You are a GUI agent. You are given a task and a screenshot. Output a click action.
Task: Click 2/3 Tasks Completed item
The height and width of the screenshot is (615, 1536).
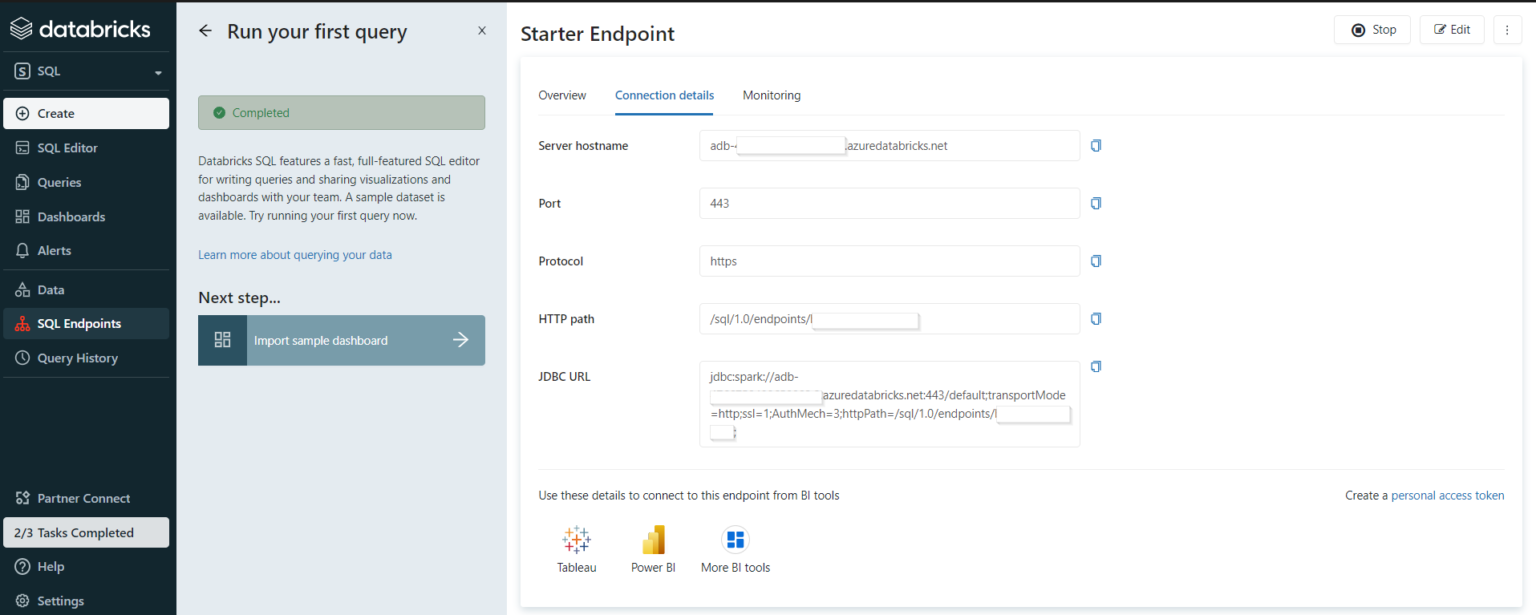(x=86, y=533)
